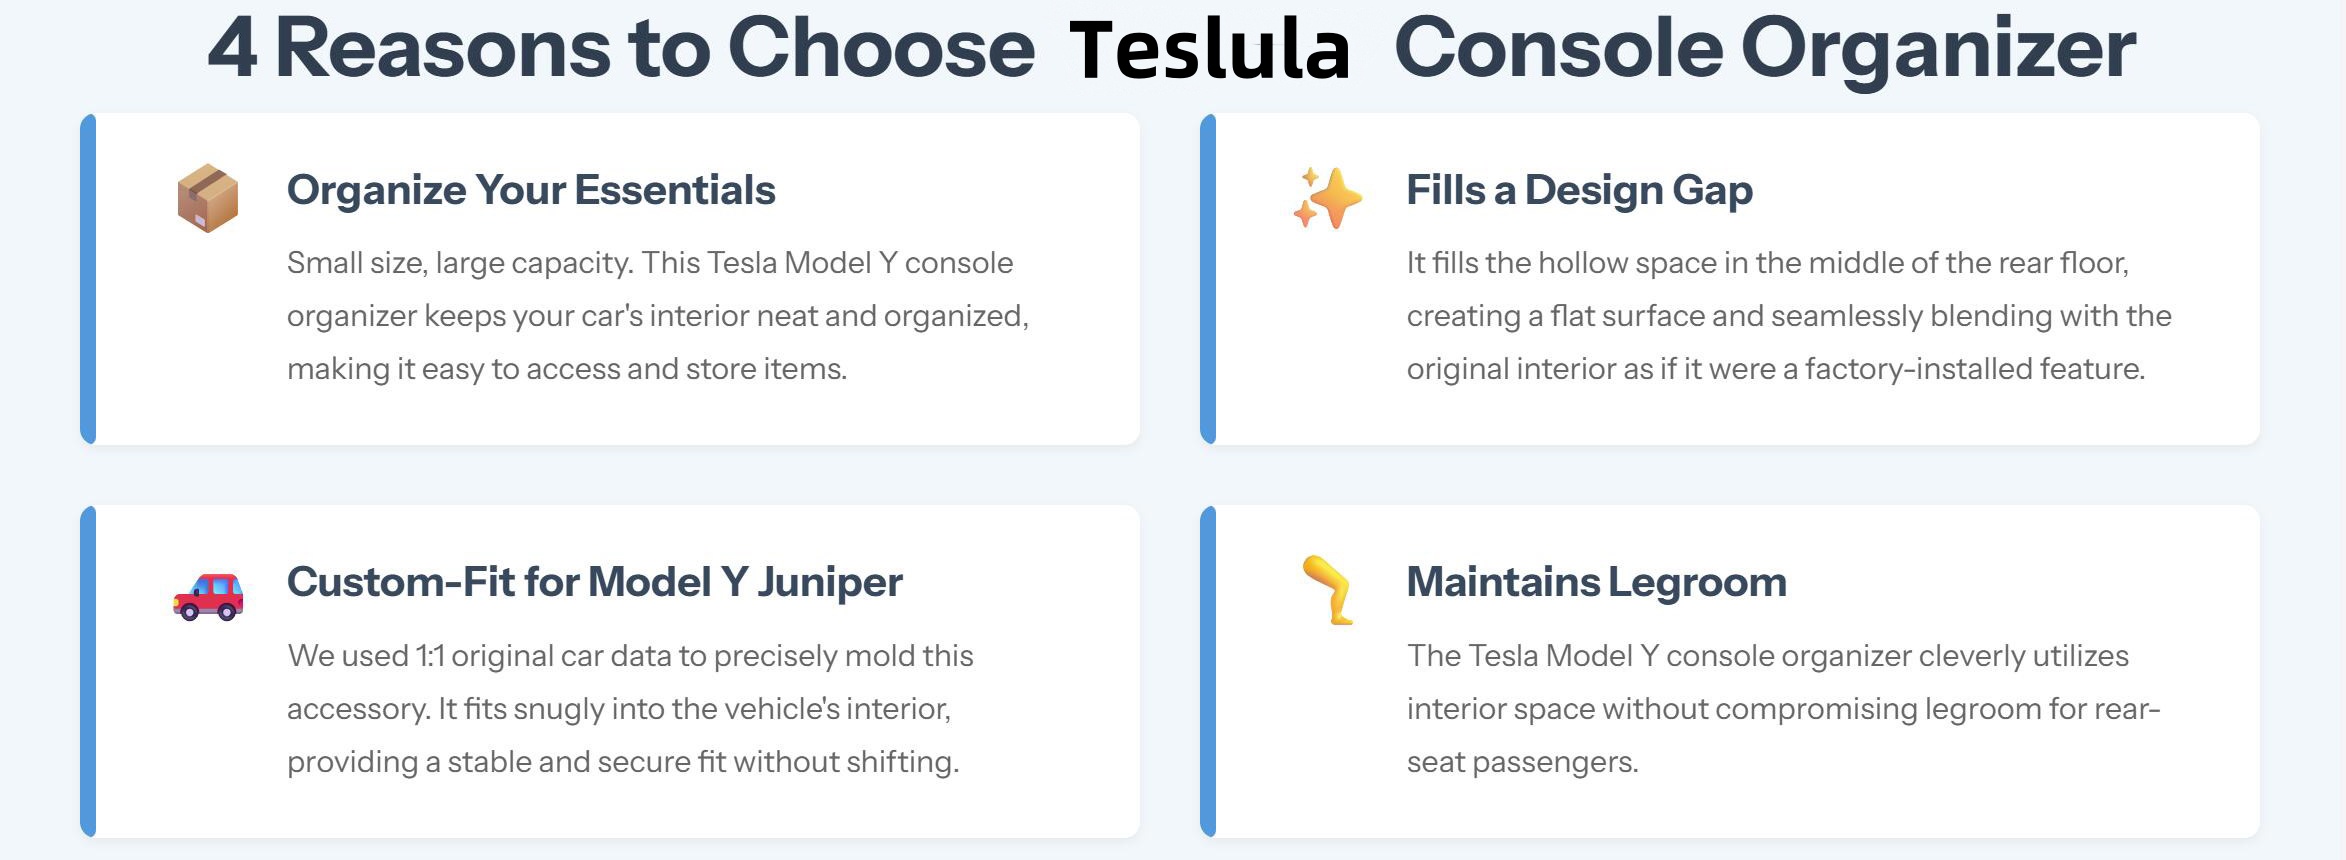Click blue accent bar on Custom-Fit card

pyautogui.click(x=88, y=671)
